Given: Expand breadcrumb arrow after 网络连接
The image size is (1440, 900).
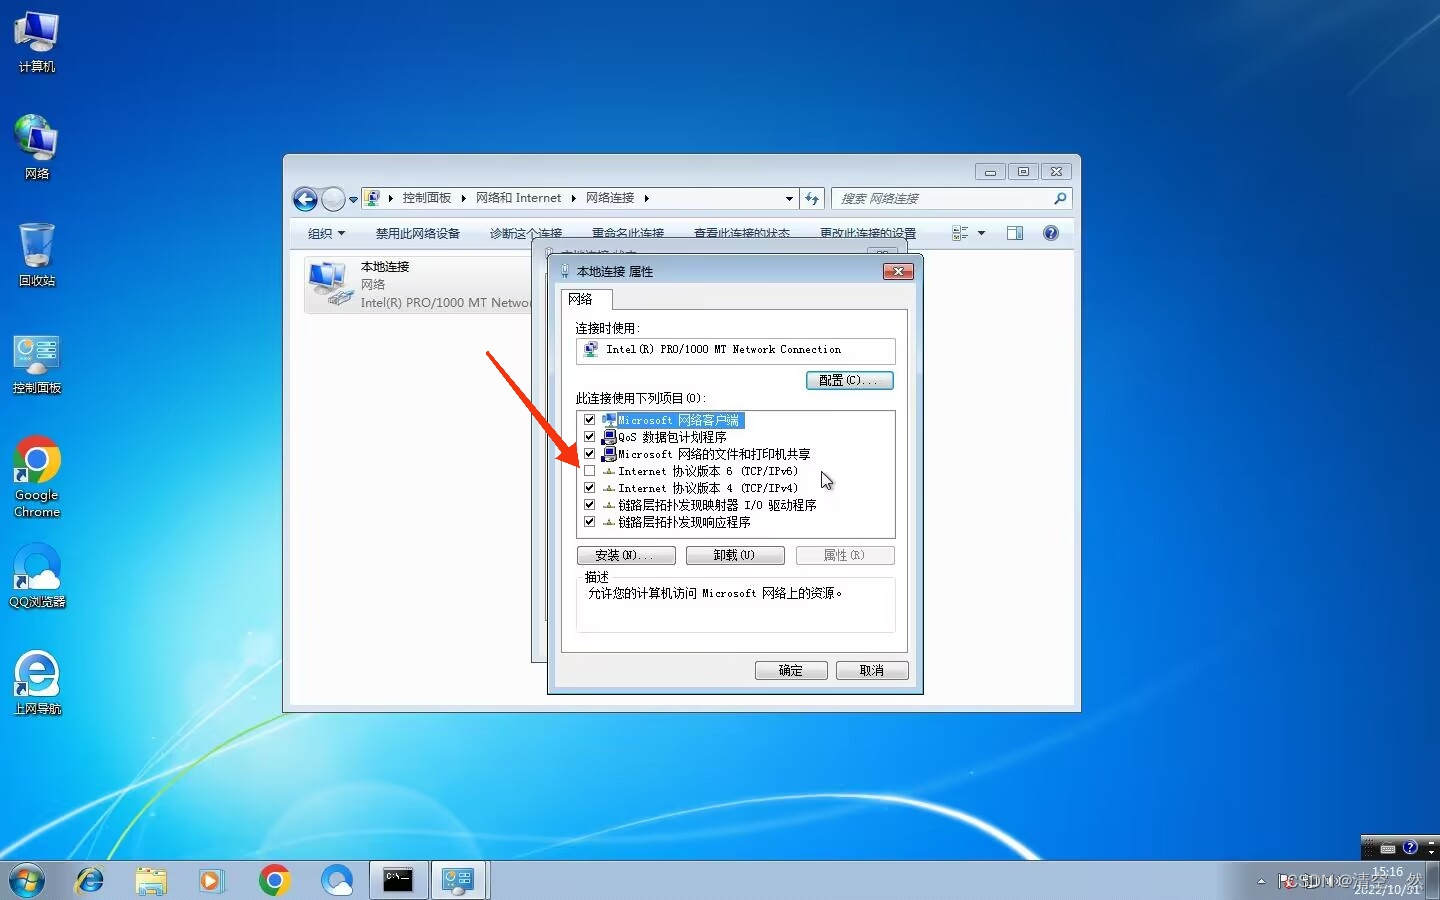Looking at the screenshot, I should tap(646, 198).
